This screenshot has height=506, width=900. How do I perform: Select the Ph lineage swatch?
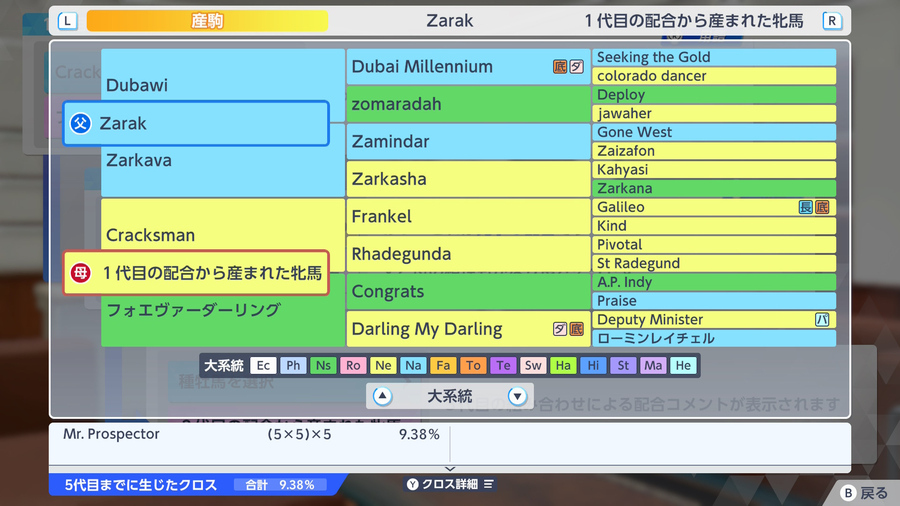[x=293, y=365]
